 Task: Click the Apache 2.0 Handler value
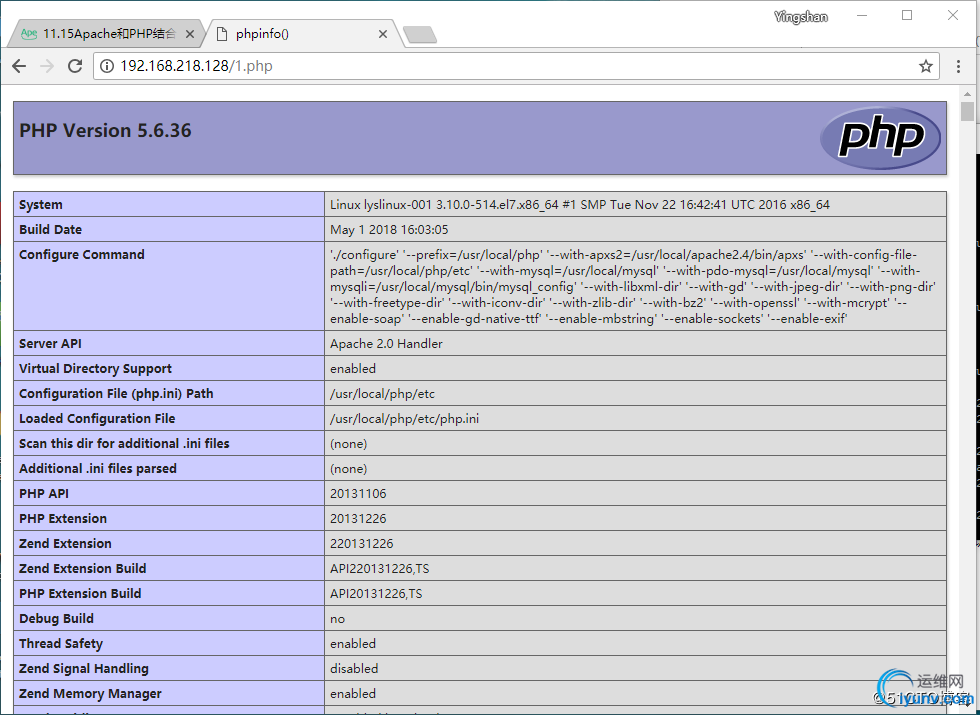(x=386, y=343)
